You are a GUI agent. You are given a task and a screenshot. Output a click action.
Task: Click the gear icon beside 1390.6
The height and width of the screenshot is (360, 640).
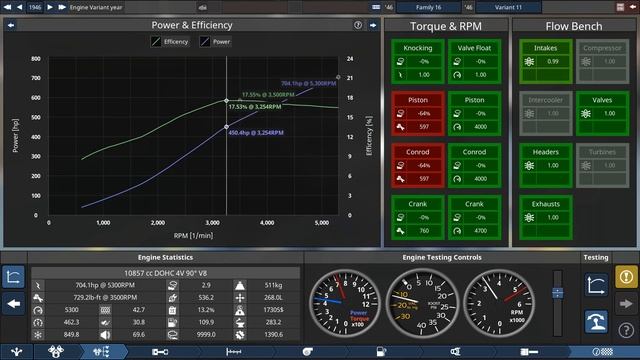point(240,335)
